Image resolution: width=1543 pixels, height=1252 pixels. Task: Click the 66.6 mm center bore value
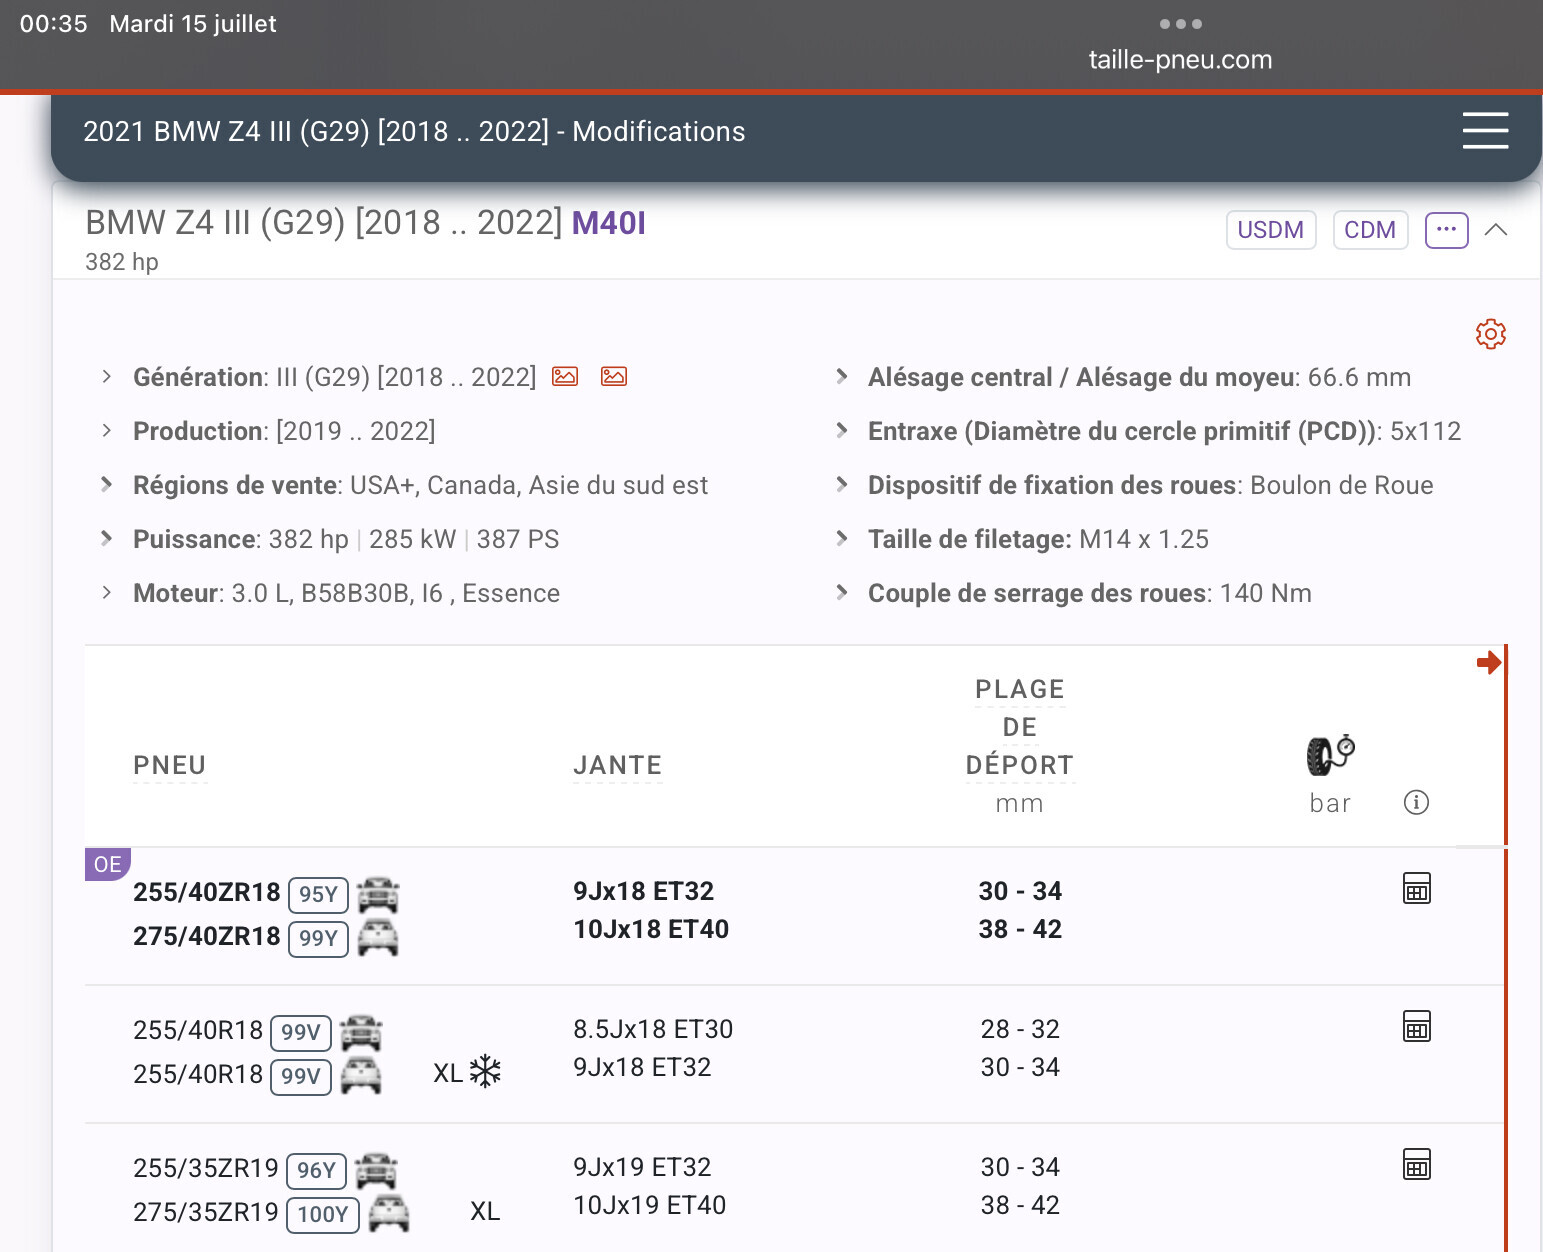1359,377
